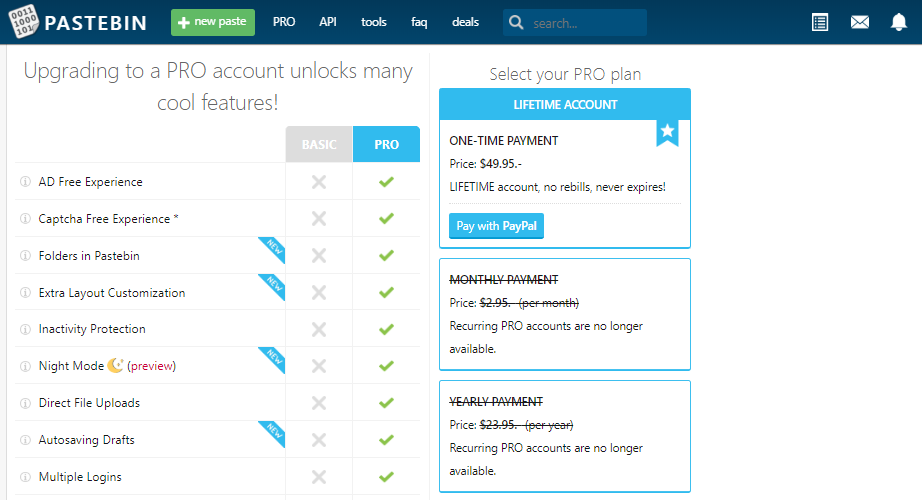Click the Direct File Uploads label
This screenshot has height=500, width=922.
point(89,403)
